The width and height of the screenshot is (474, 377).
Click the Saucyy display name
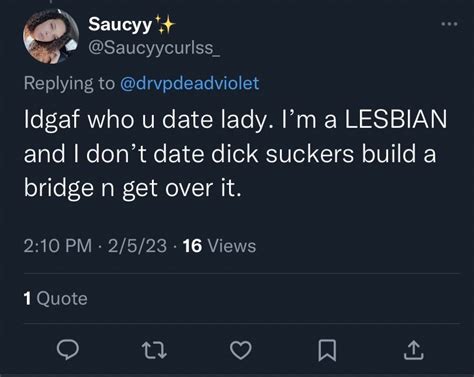point(120,24)
